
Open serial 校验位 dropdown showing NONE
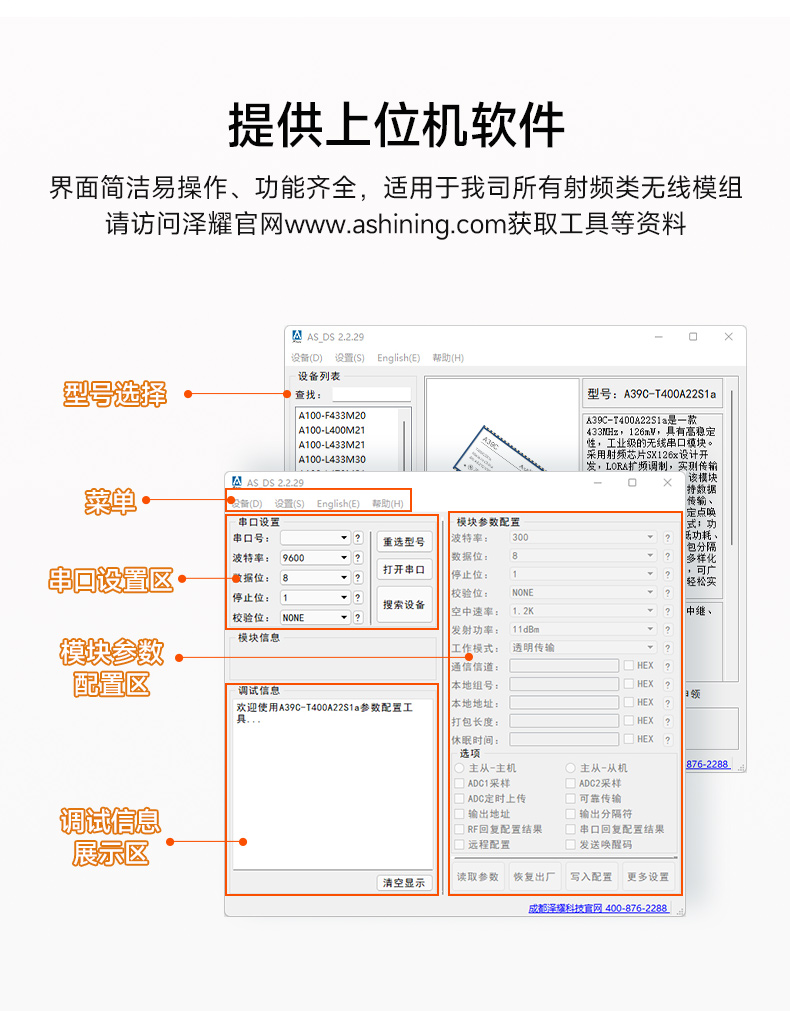[315, 618]
